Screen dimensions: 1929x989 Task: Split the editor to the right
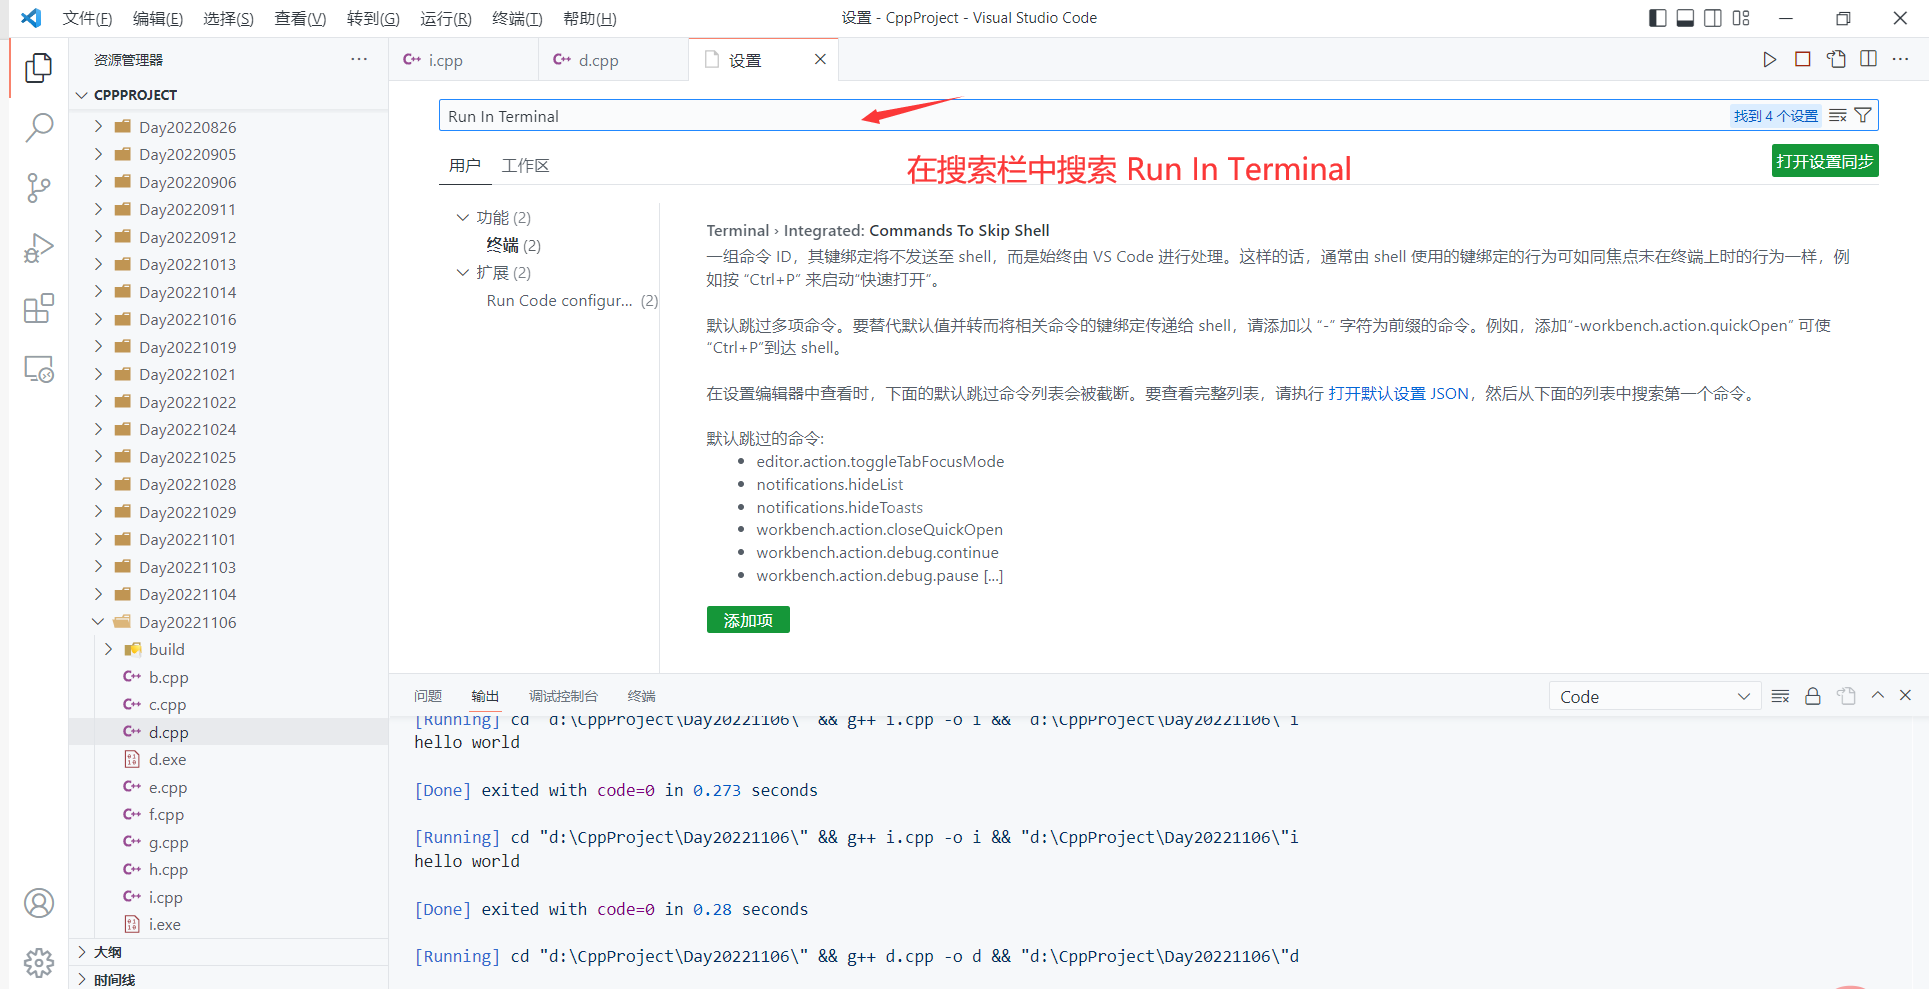click(1868, 59)
